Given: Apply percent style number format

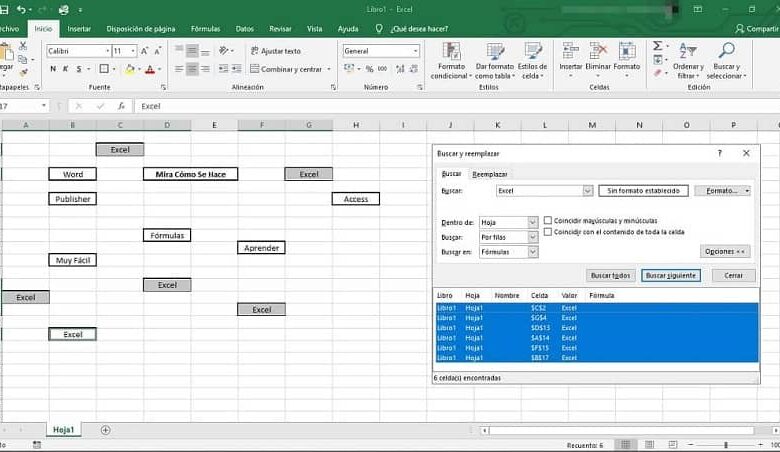Looking at the screenshot, I should (x=369, y=69).
